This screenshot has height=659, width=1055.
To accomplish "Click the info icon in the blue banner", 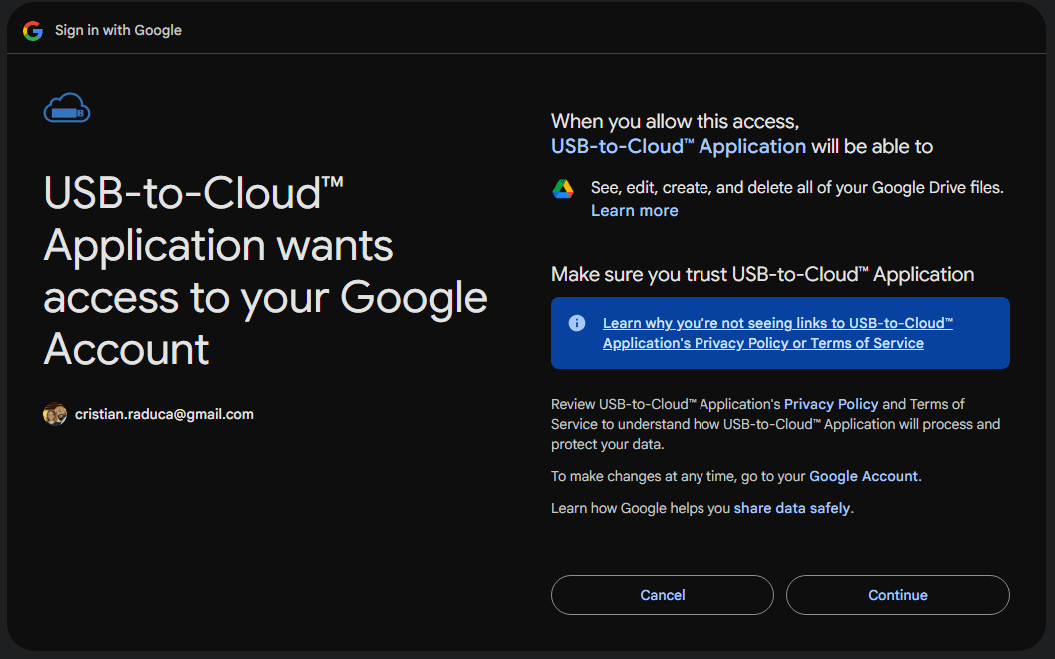I will [x=577, y=323].
